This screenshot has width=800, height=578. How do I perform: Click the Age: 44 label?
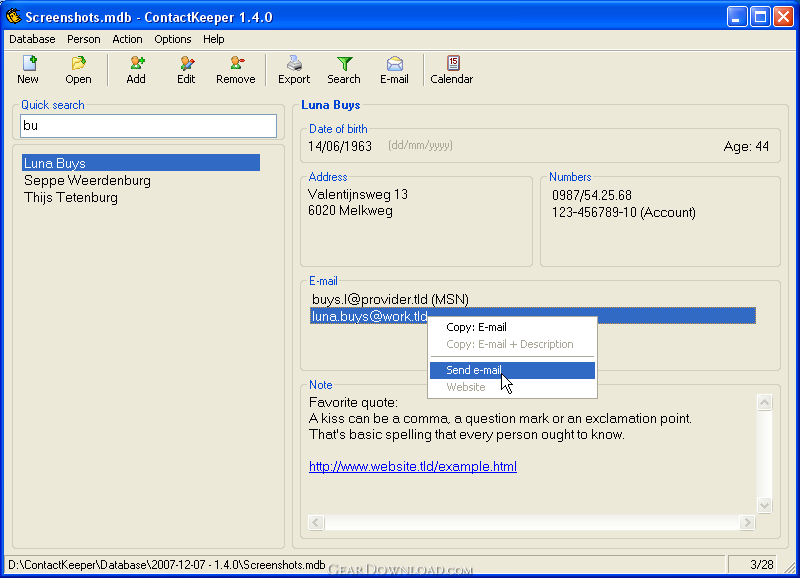746,147
